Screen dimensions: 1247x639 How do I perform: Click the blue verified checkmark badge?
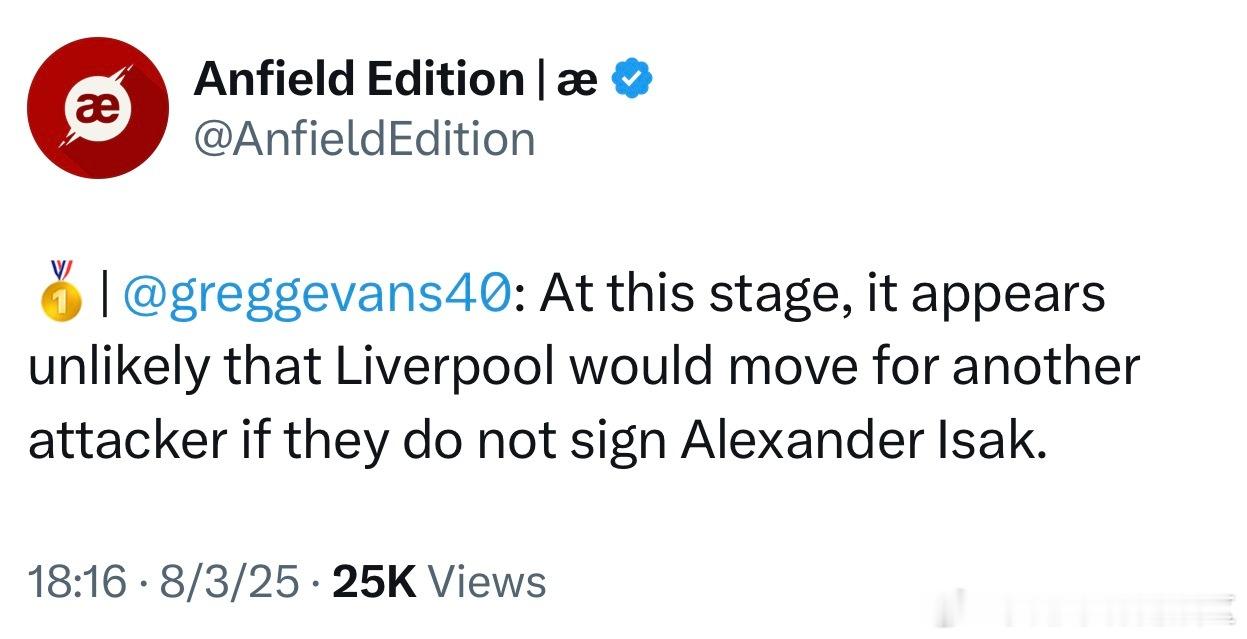point(631,78)
